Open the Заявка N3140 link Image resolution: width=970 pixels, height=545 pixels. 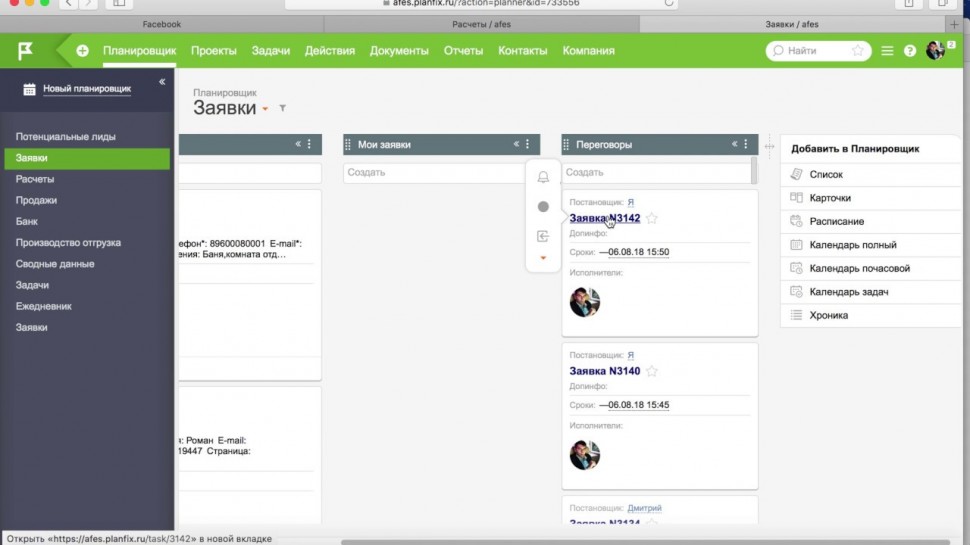[x=604, y=371]
